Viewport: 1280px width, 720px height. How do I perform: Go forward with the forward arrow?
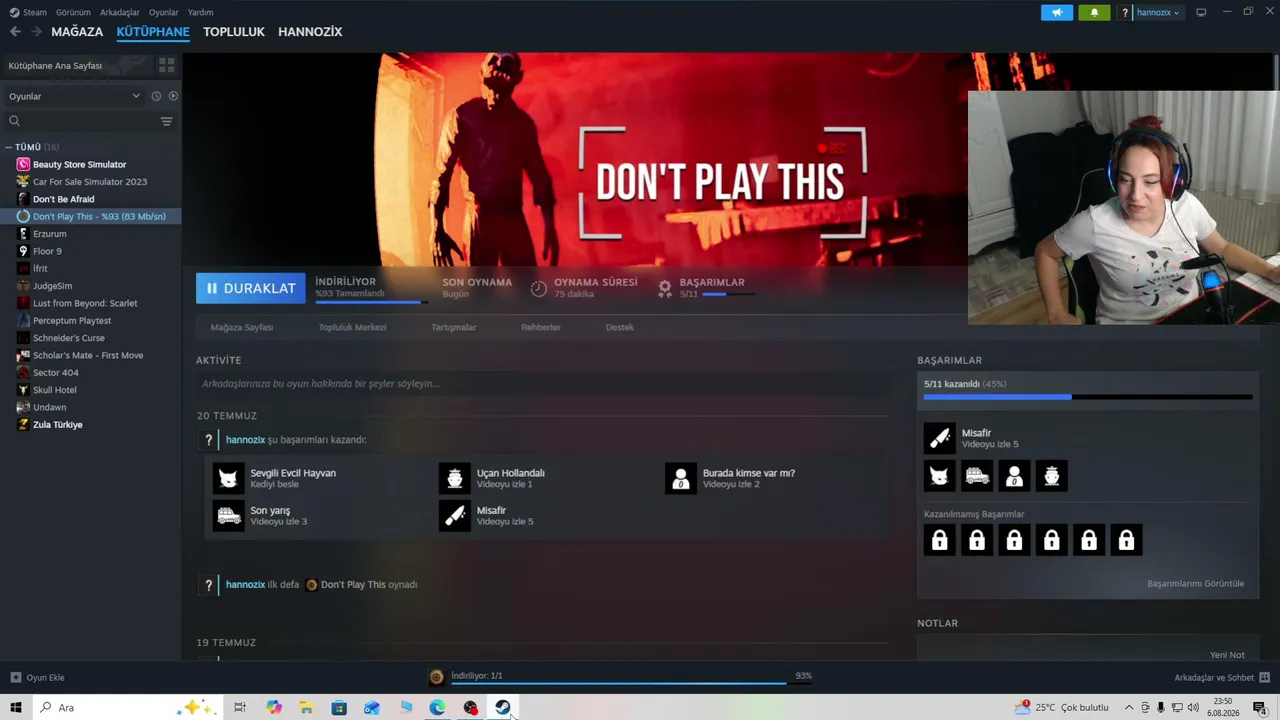coord(36,32)
